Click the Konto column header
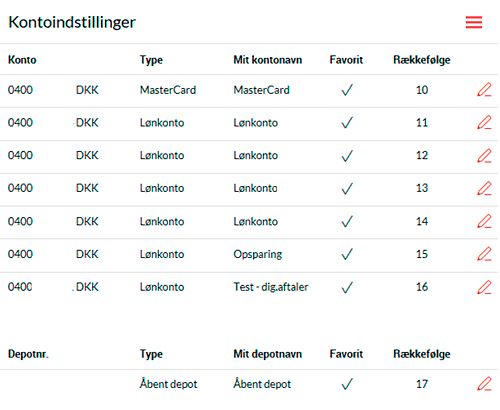This screenshot has height=410, width=500. [x=22, y=60]
